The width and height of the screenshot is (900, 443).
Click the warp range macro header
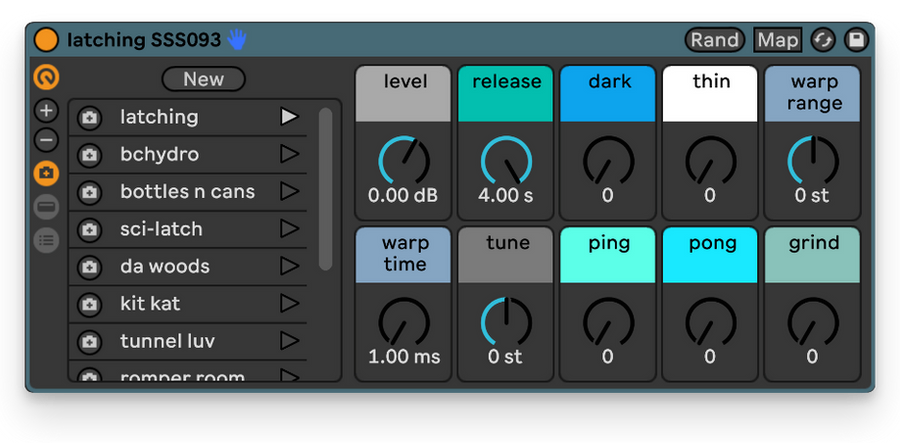click(812, 94)
